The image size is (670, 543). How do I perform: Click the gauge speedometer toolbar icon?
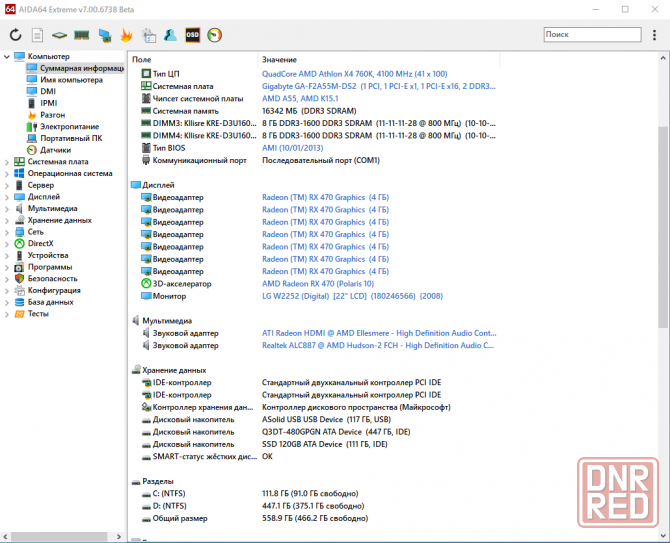point(215,35)
